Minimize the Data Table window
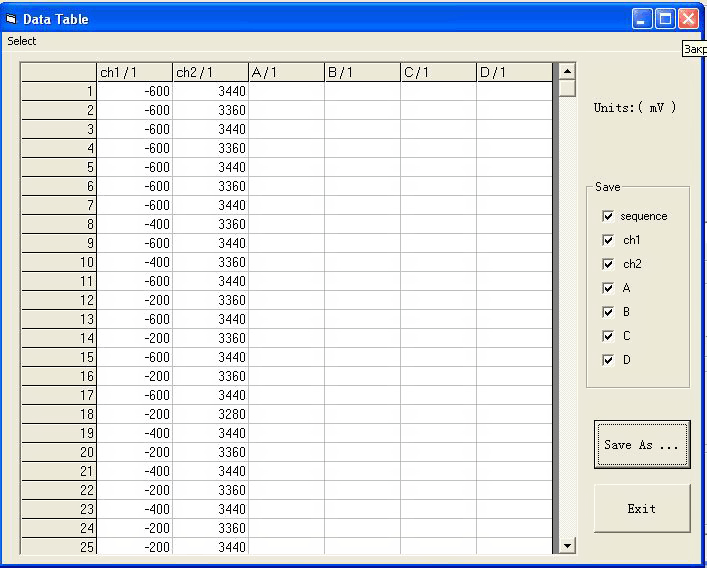Viewport: 707px width, 568px height. pyautogui.click(x=642, y=18)
